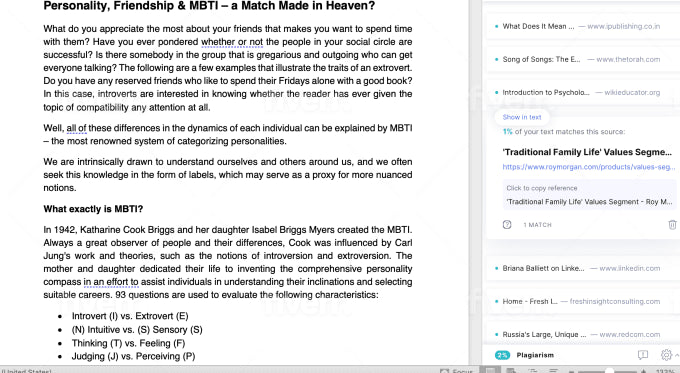
Task: Adjust the zoom slider handle
Action: tap(609, 371)
